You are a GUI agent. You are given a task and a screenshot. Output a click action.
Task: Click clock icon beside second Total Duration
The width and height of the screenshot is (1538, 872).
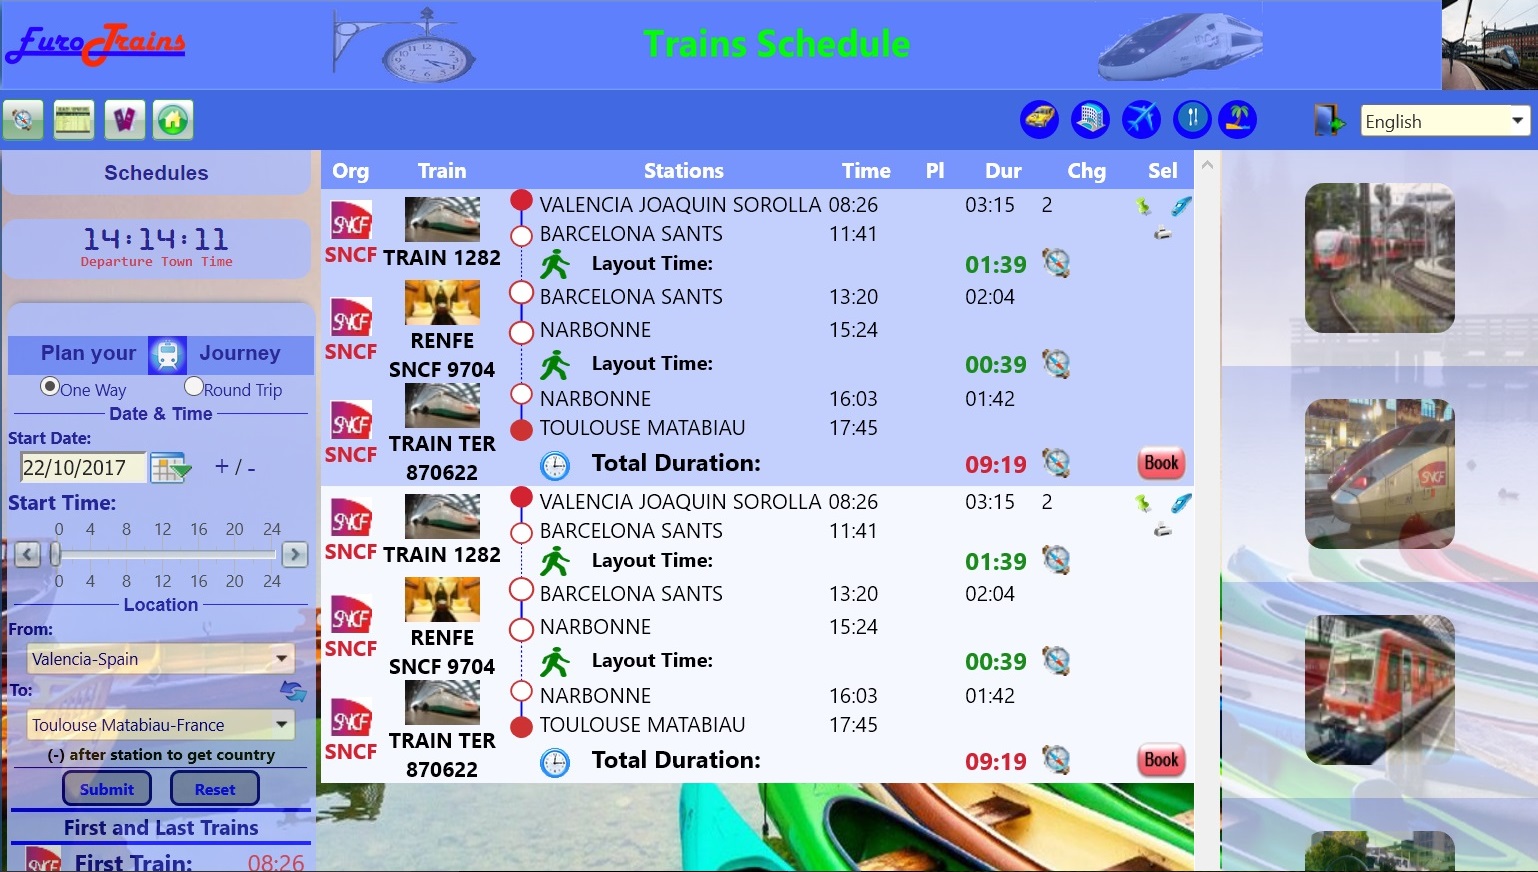[555, 763]
